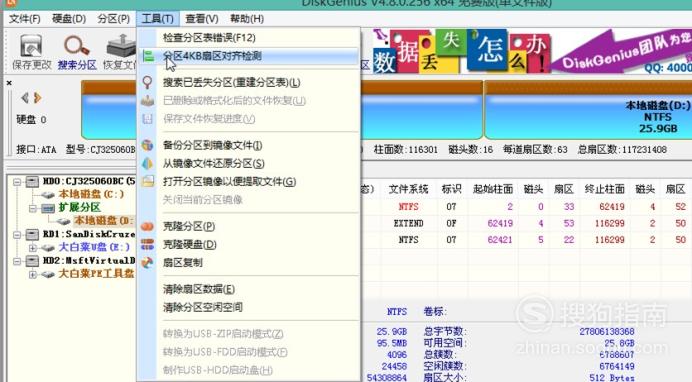Click the 终止柱面 column header
This screenshot has width=692, height=382.
point(605,189)
